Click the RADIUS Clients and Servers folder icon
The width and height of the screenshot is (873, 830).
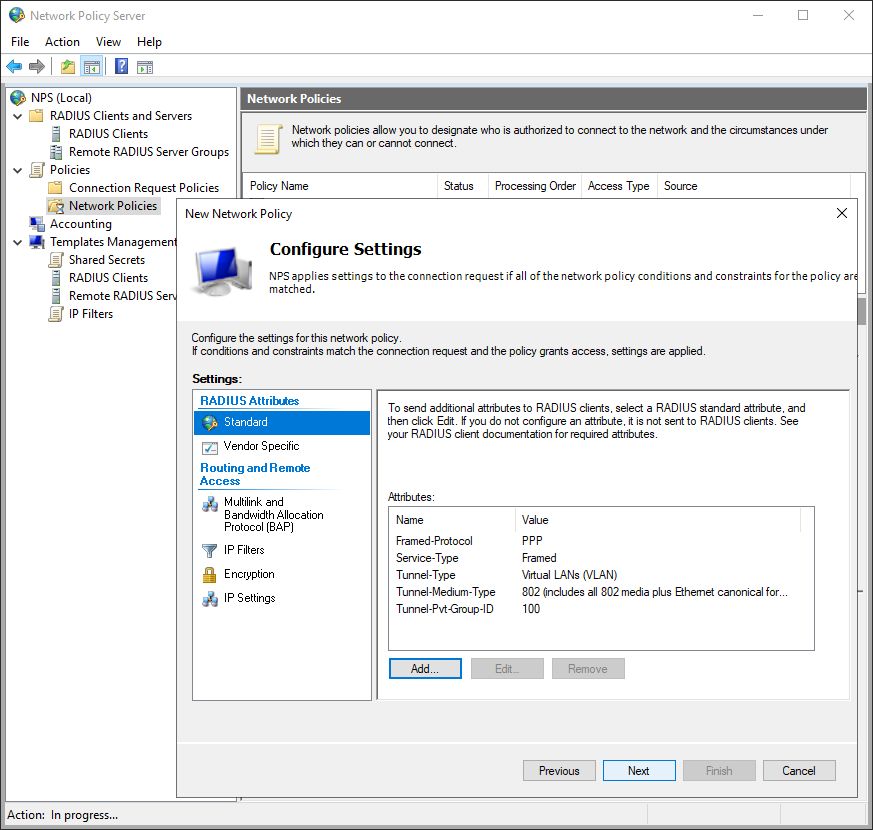point(36,116)
